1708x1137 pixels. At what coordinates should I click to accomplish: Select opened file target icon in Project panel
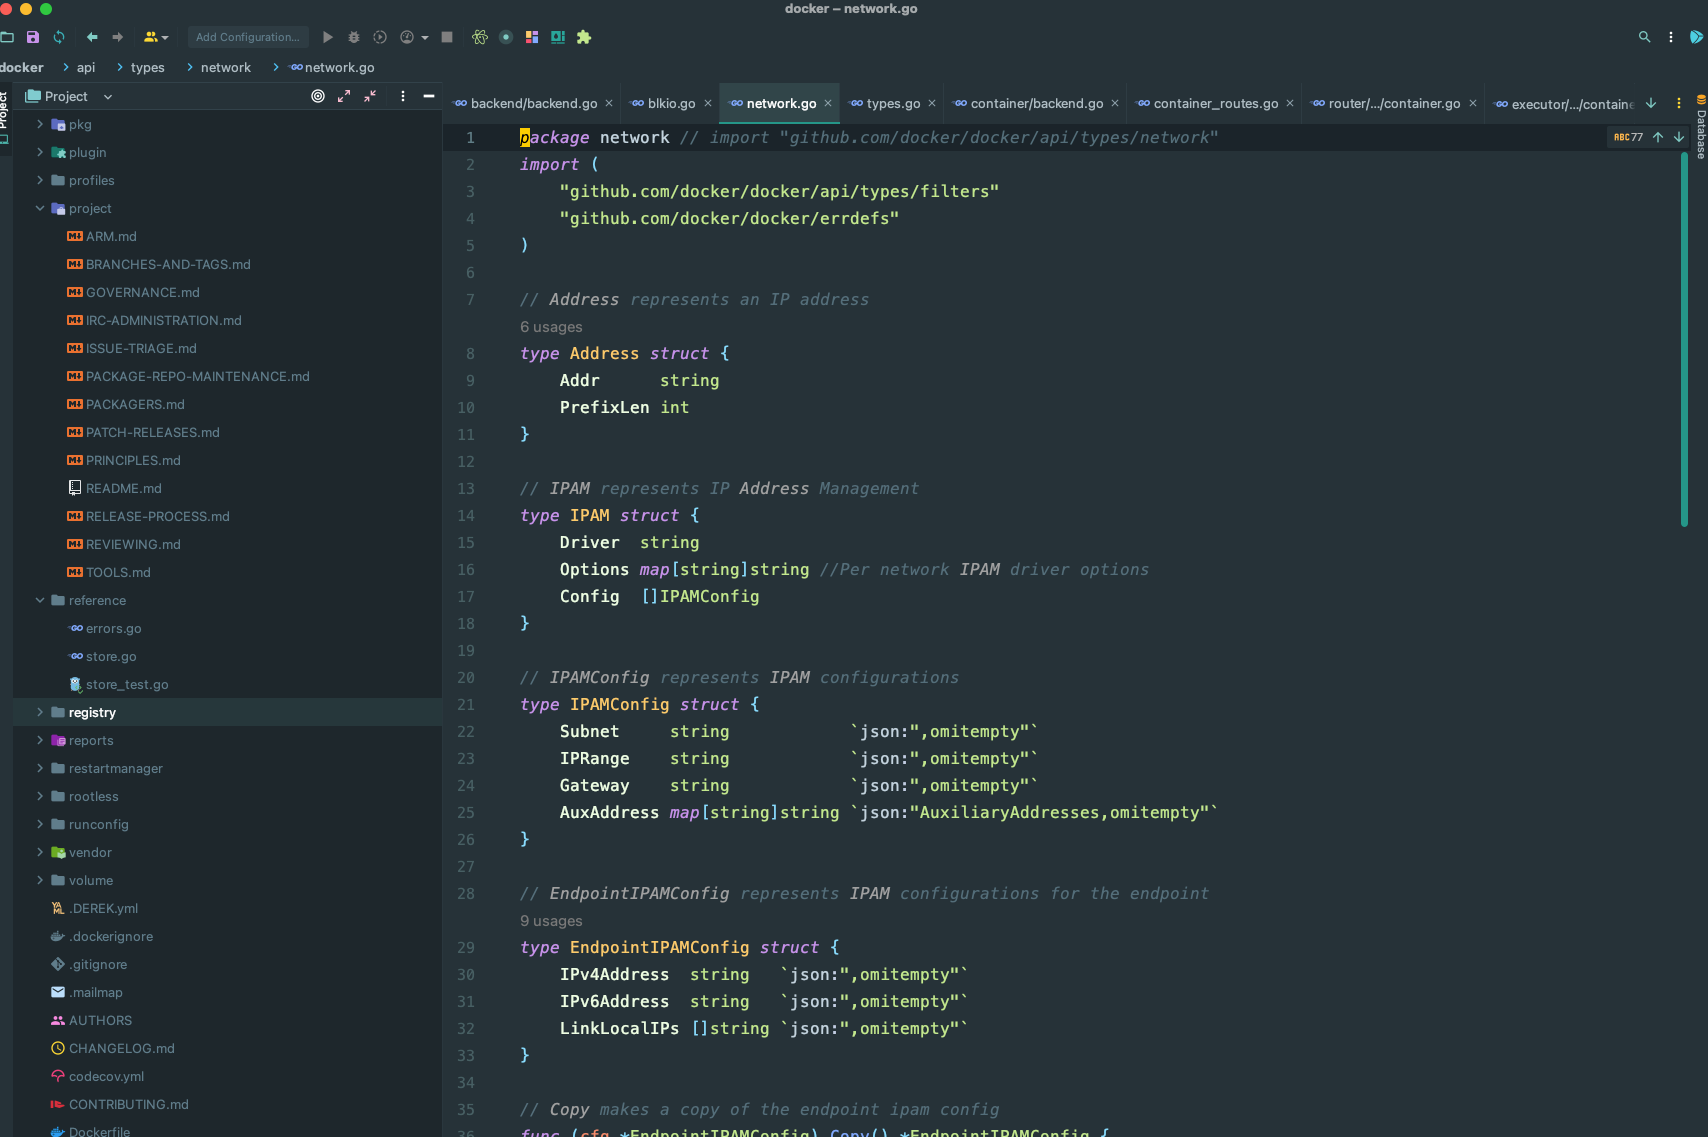point(318,96)
